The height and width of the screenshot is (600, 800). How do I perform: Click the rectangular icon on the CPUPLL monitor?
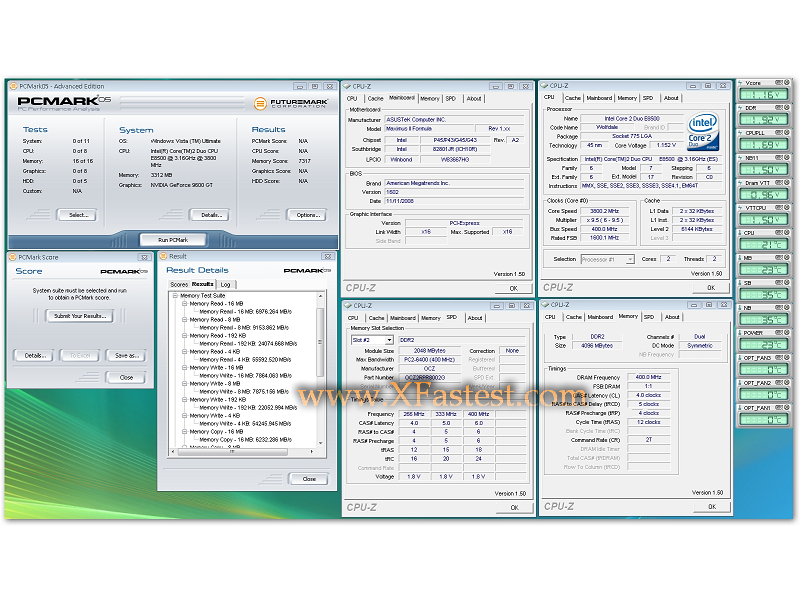coord(779,133)
